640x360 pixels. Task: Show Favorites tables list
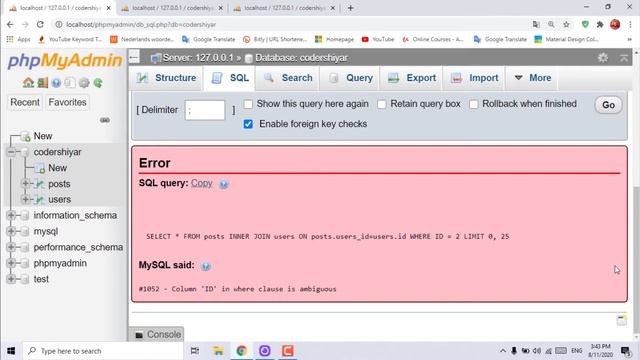pyautogui.click(x=67, y=102)
